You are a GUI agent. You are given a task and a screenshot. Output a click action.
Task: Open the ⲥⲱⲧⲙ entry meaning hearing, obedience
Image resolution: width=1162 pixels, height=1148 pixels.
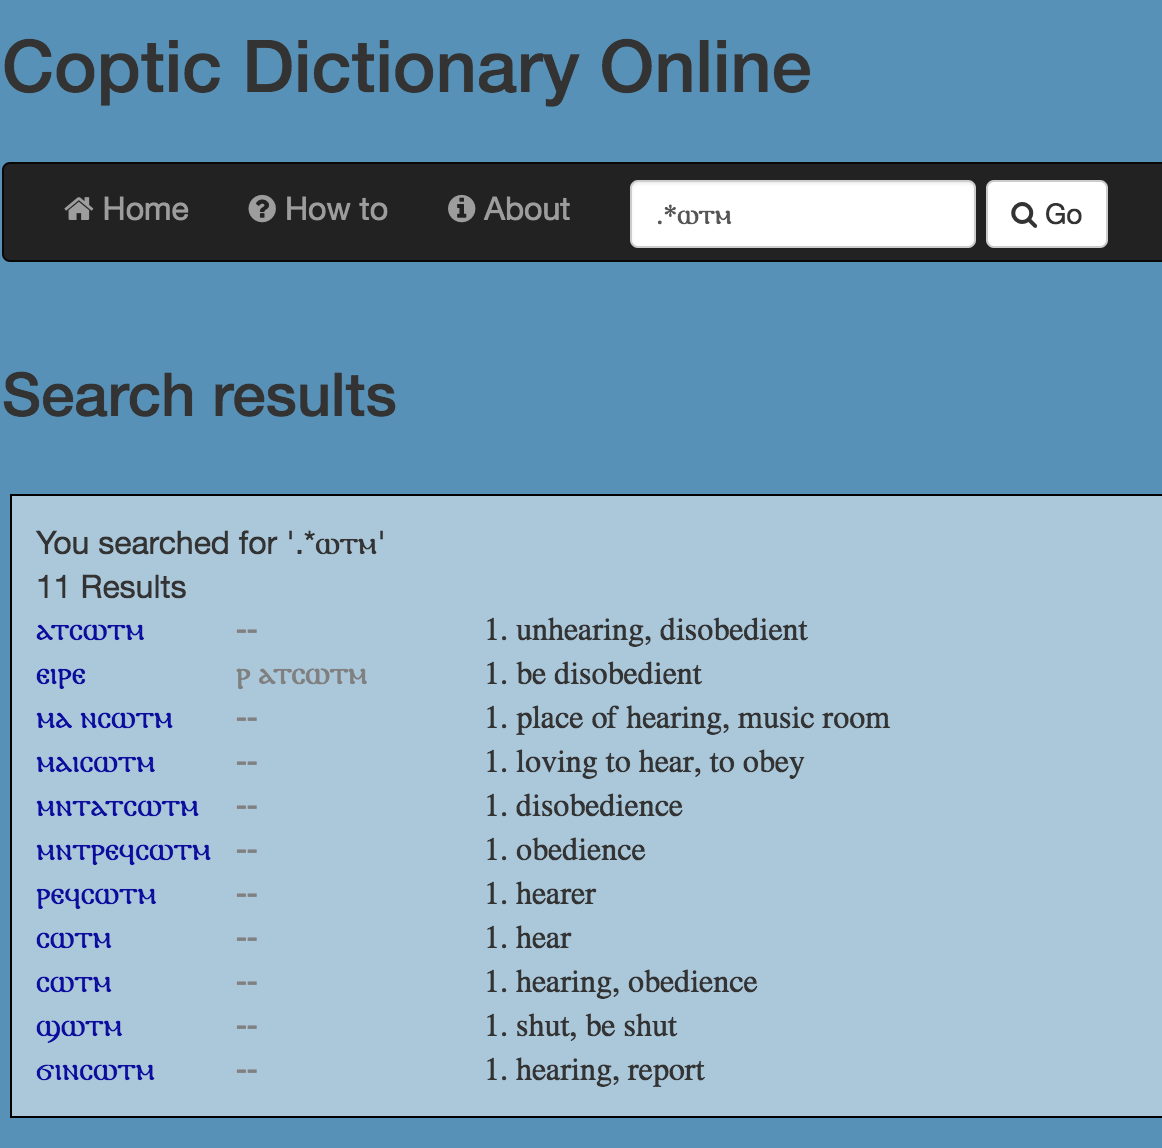74,984
